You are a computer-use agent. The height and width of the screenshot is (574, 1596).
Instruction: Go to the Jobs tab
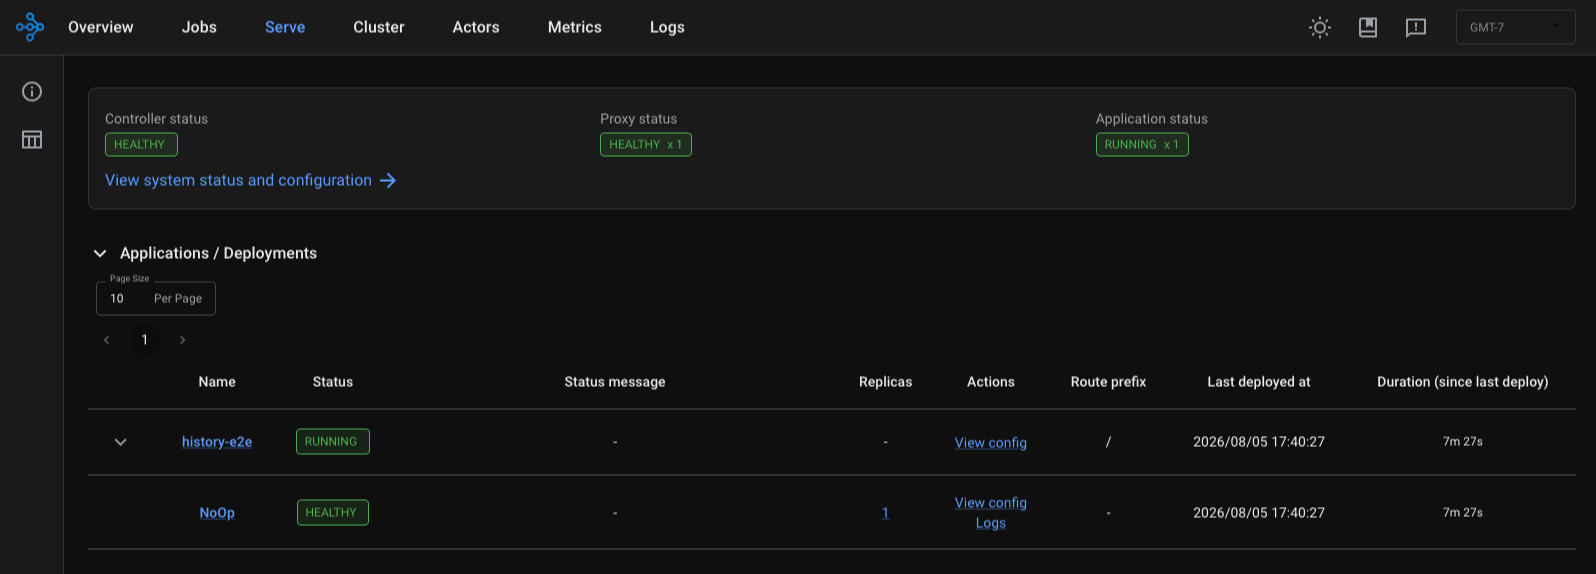[199, 27]
